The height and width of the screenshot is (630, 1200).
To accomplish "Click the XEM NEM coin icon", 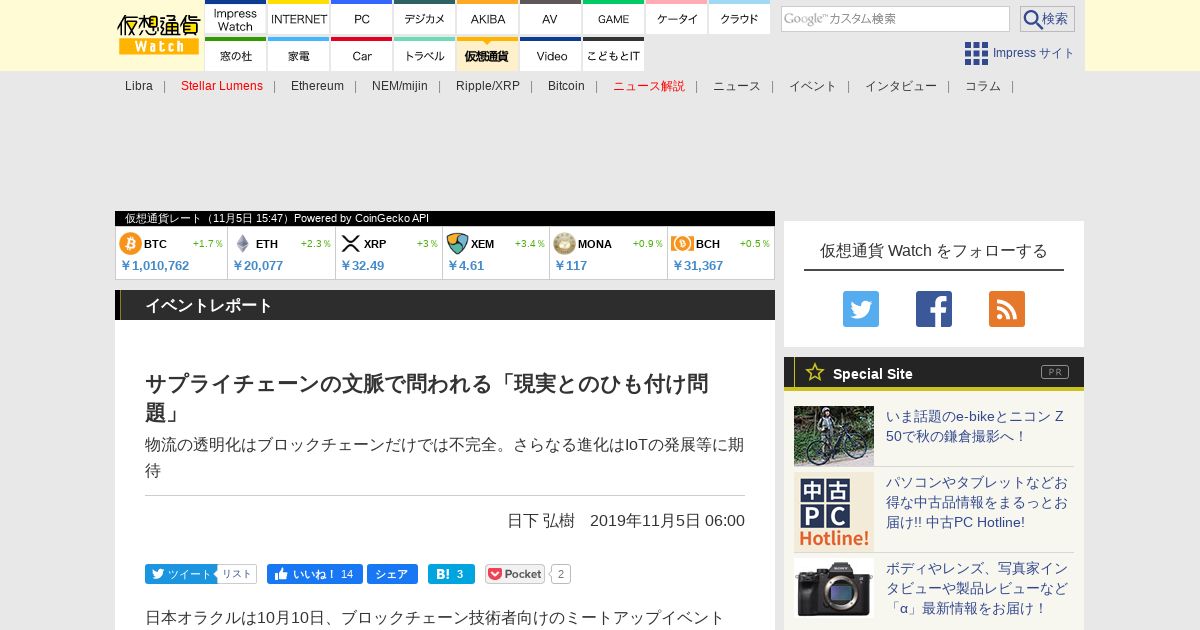I will [457, 244].
